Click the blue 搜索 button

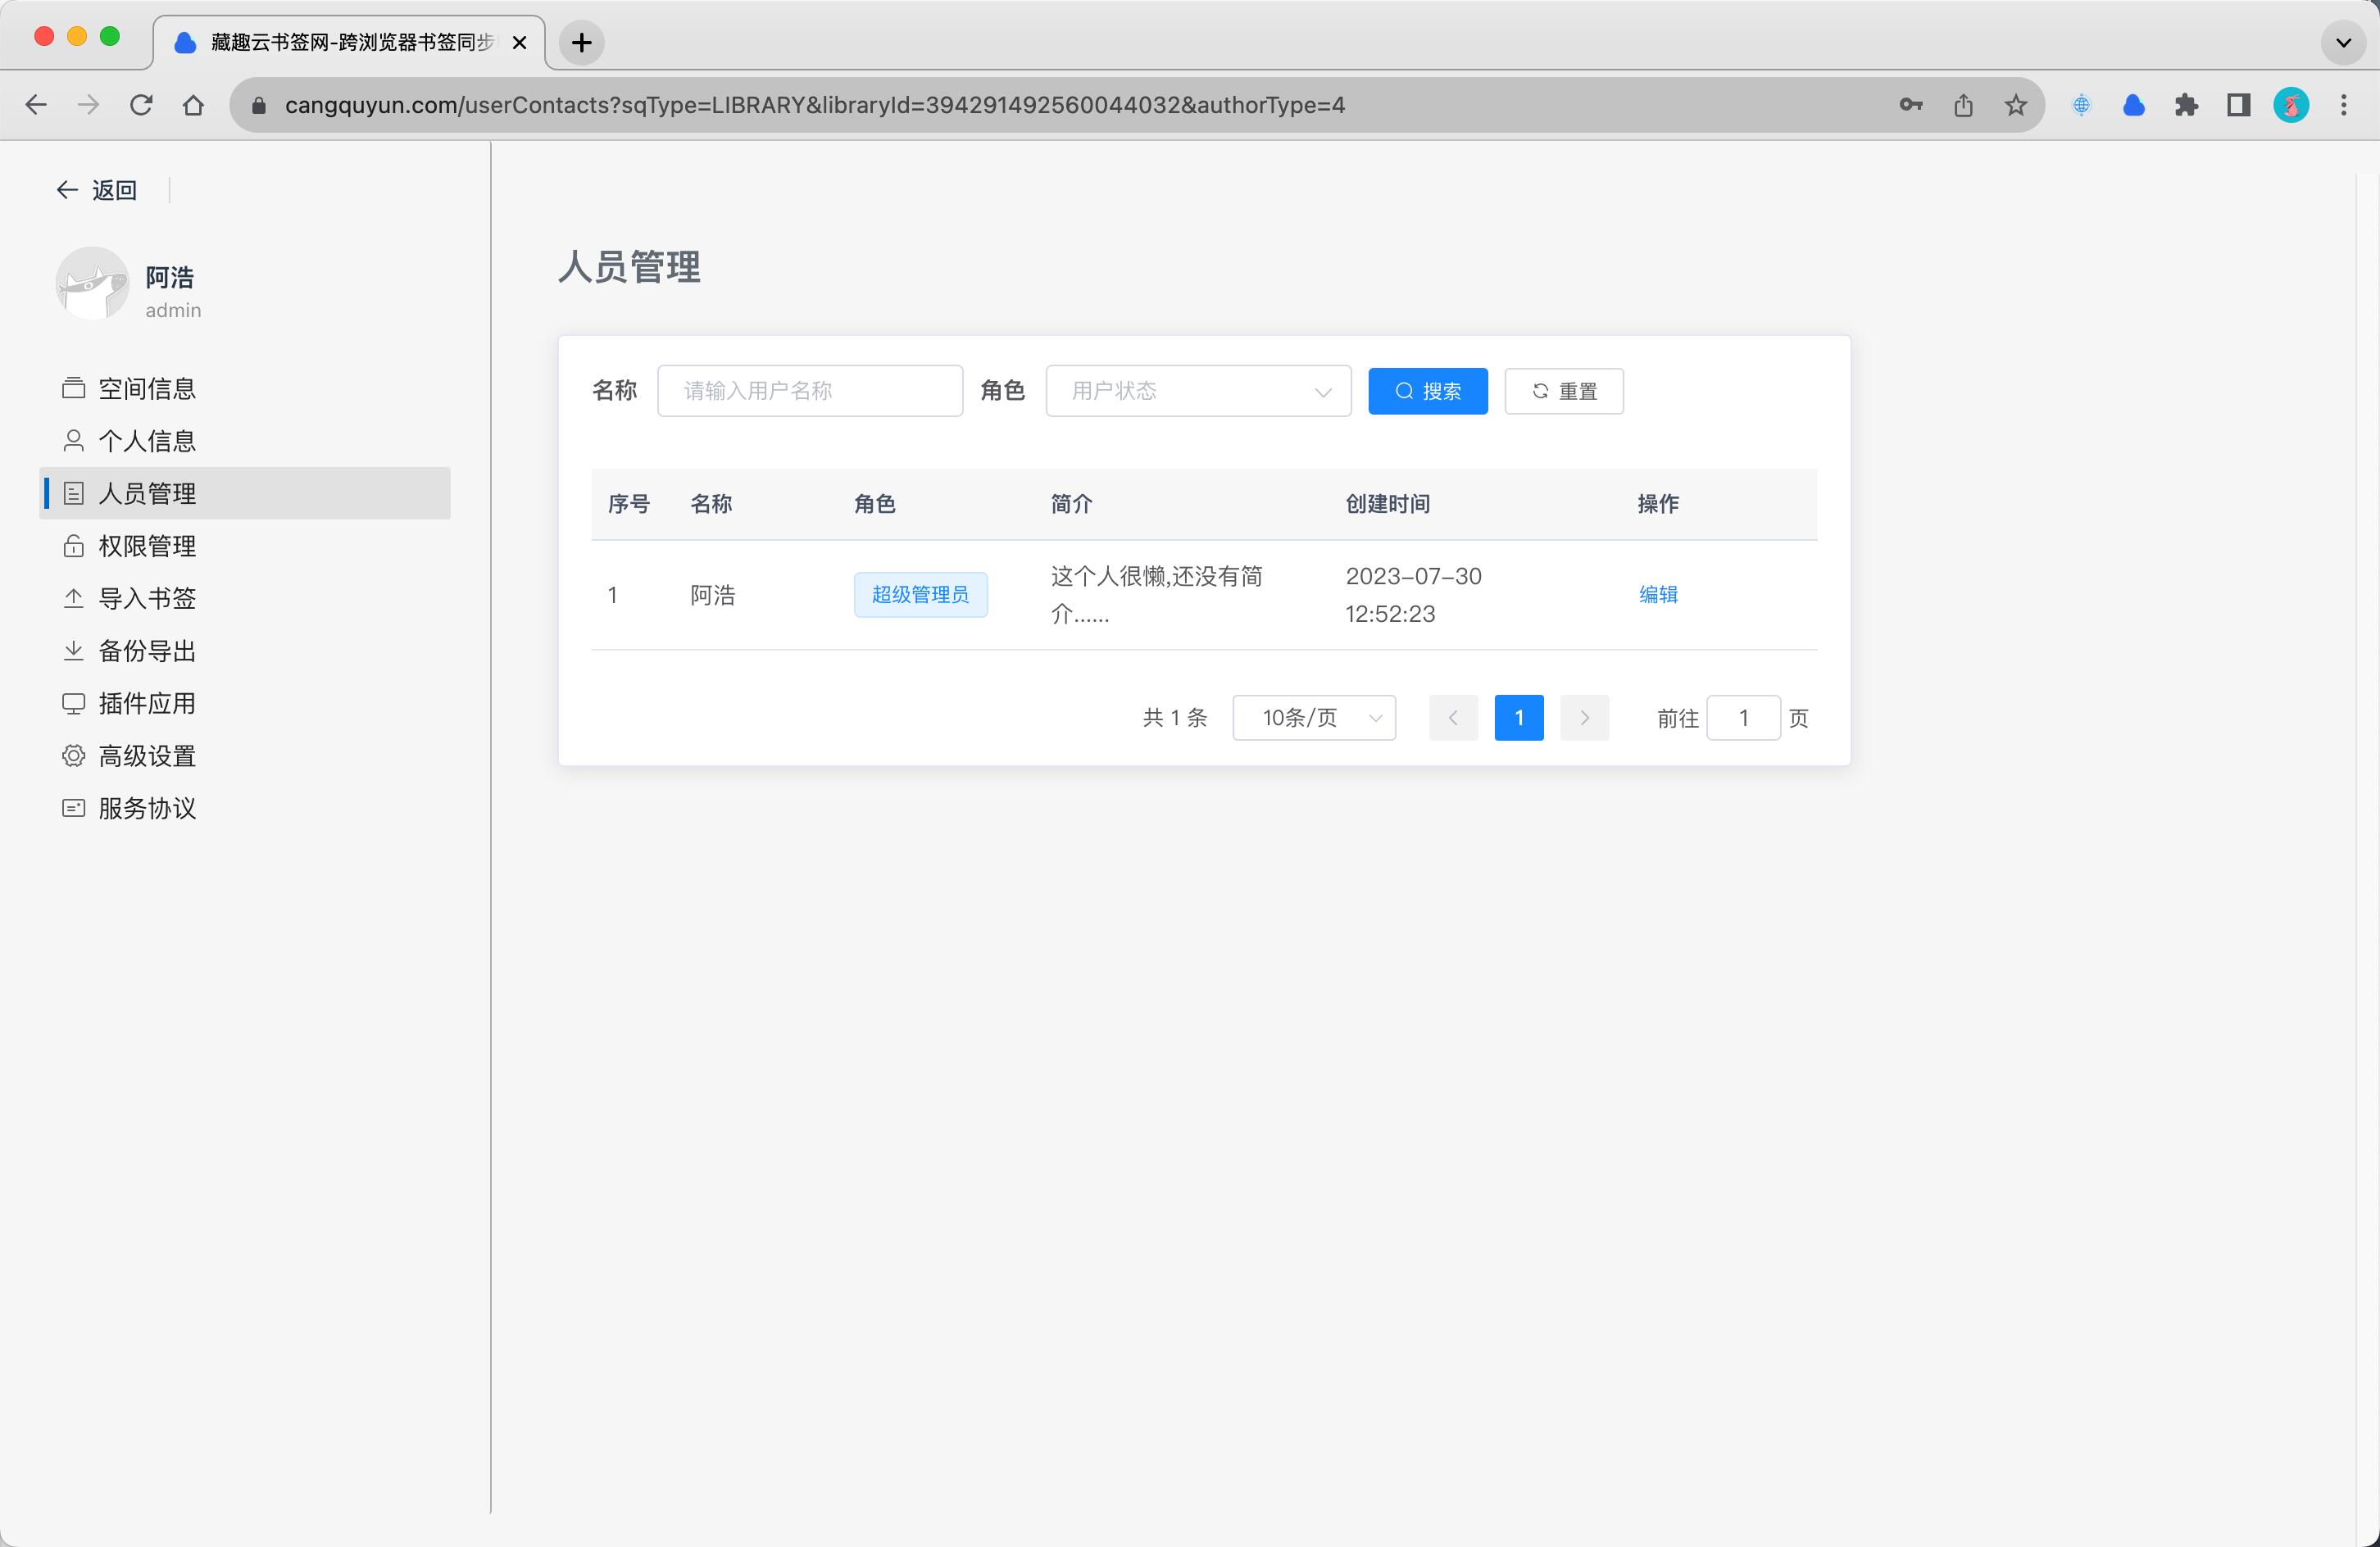(x=1426, y=391)
